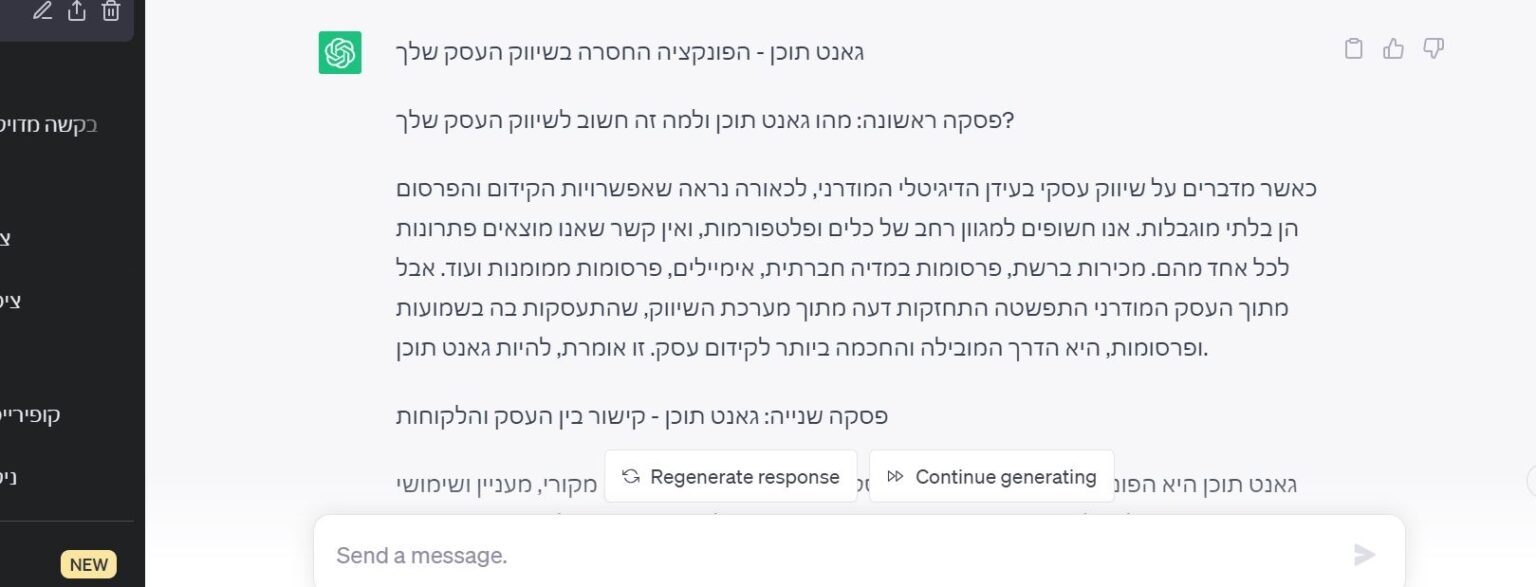Click the yellow NEW badge
Viewport: 1536px width, 587px height.
point(88,564)
